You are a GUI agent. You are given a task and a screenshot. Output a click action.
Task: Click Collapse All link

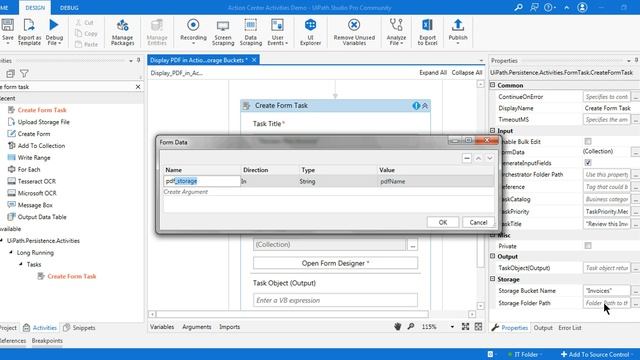click(x=467, y=73)
